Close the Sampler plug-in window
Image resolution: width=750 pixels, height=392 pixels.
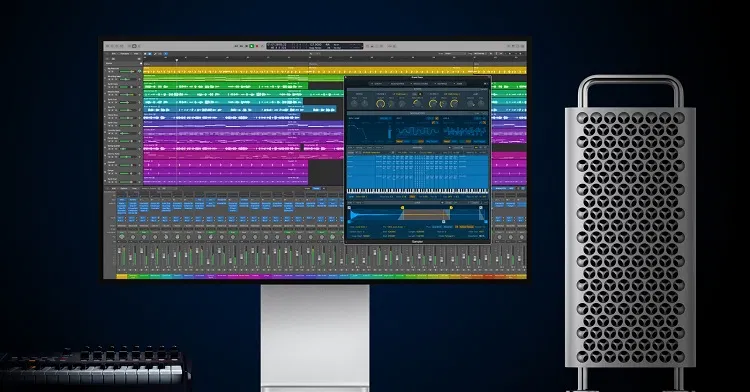[346, 77]
